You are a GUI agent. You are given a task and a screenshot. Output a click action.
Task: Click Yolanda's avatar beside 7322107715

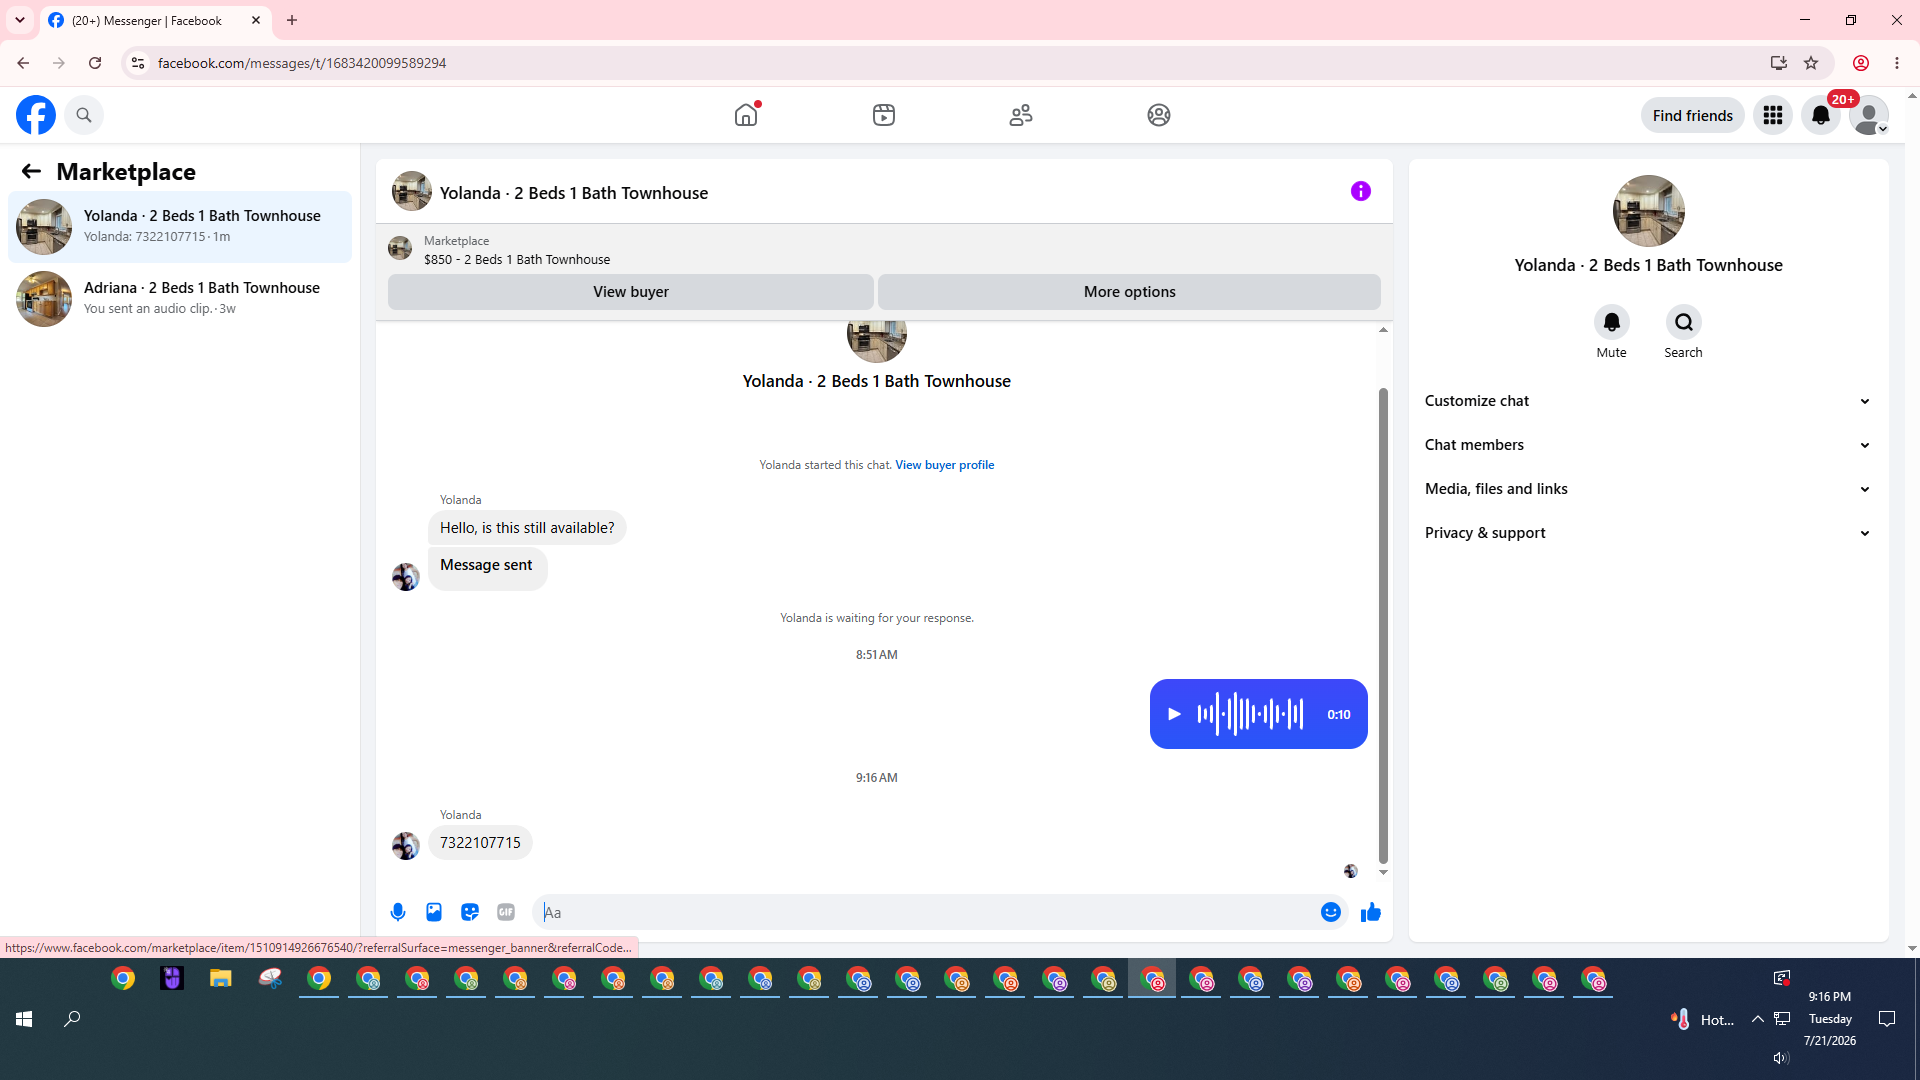(x=405, y=846)
